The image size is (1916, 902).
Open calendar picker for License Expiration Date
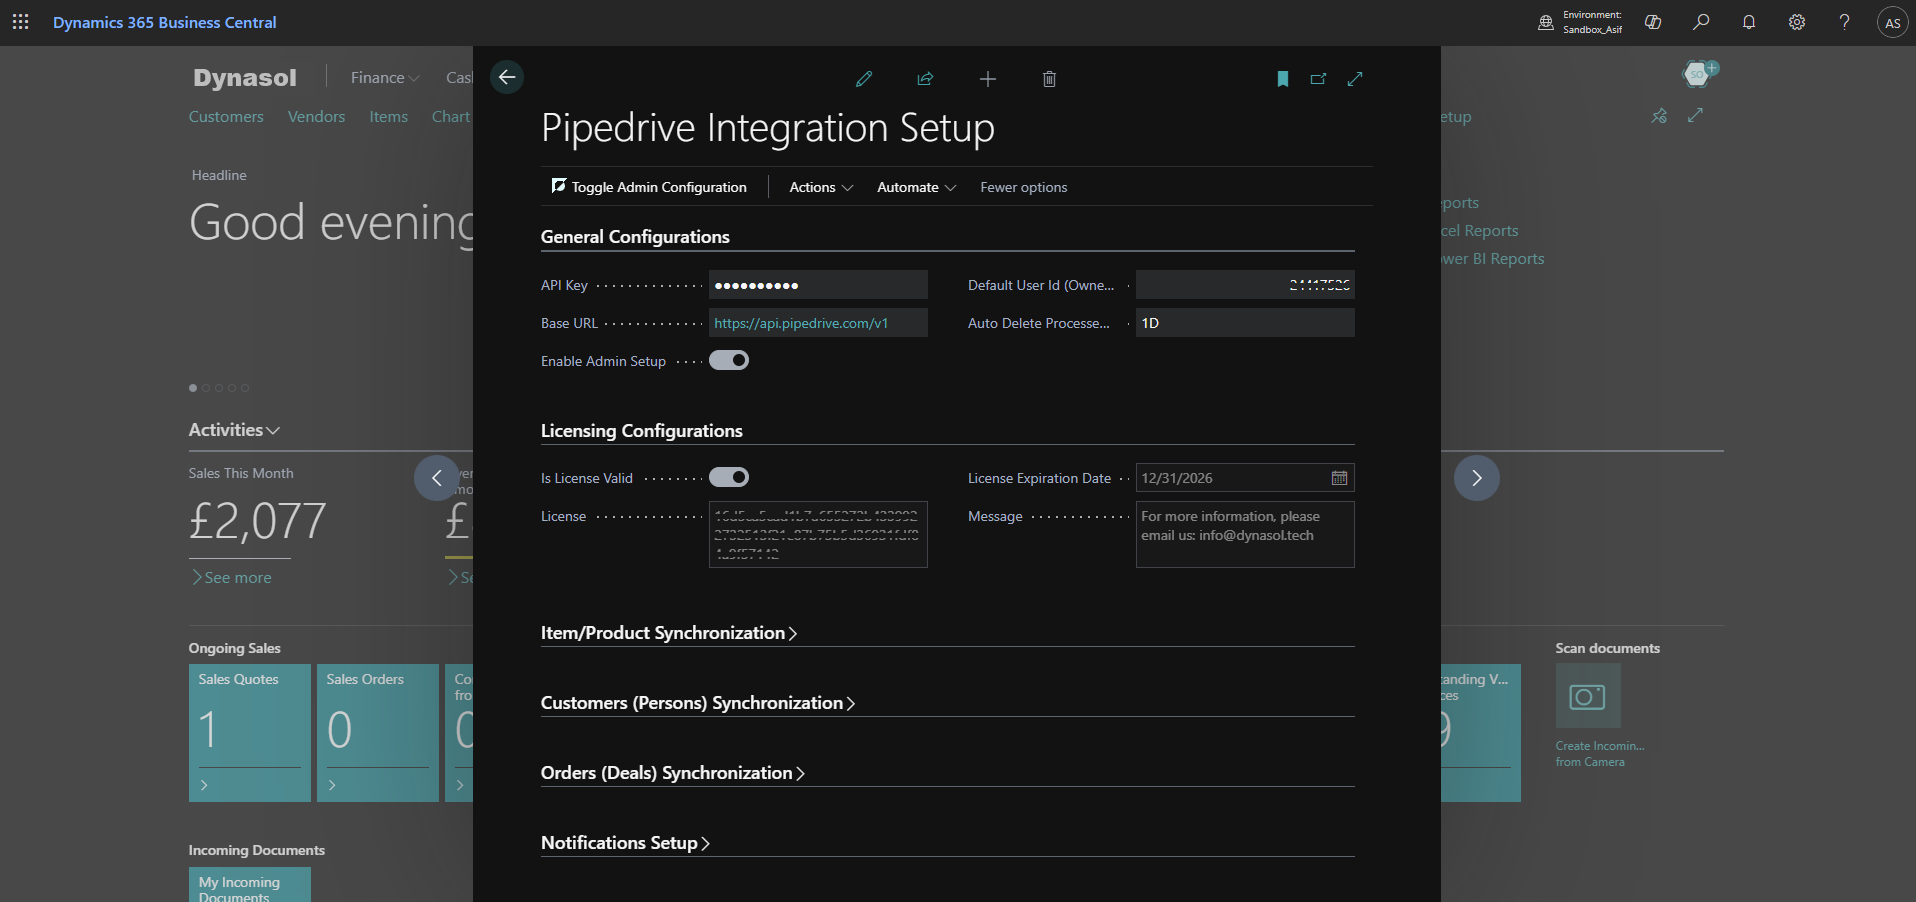(1339, 478)
